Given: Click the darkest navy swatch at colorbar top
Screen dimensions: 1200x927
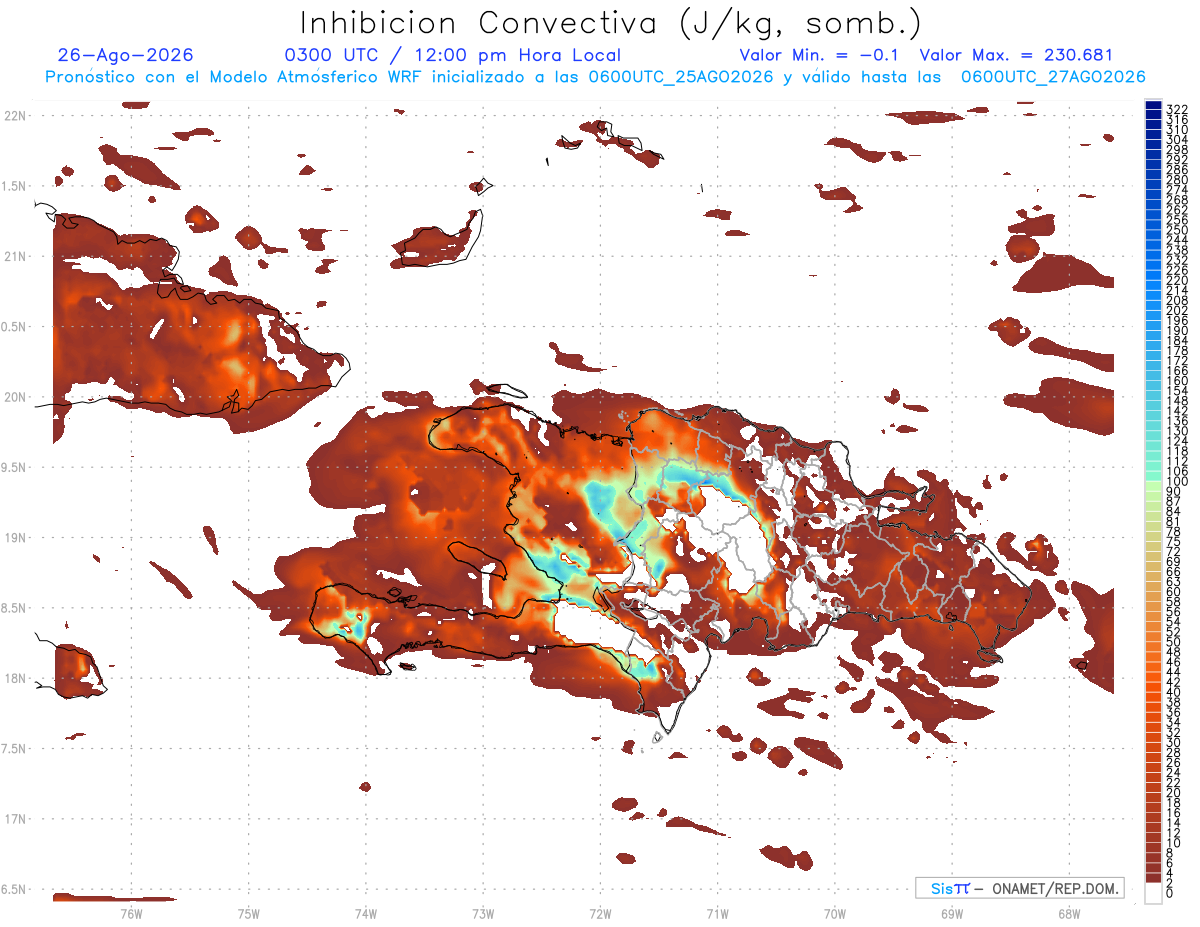Looking at the screenshot, I should click(1153, 106).
